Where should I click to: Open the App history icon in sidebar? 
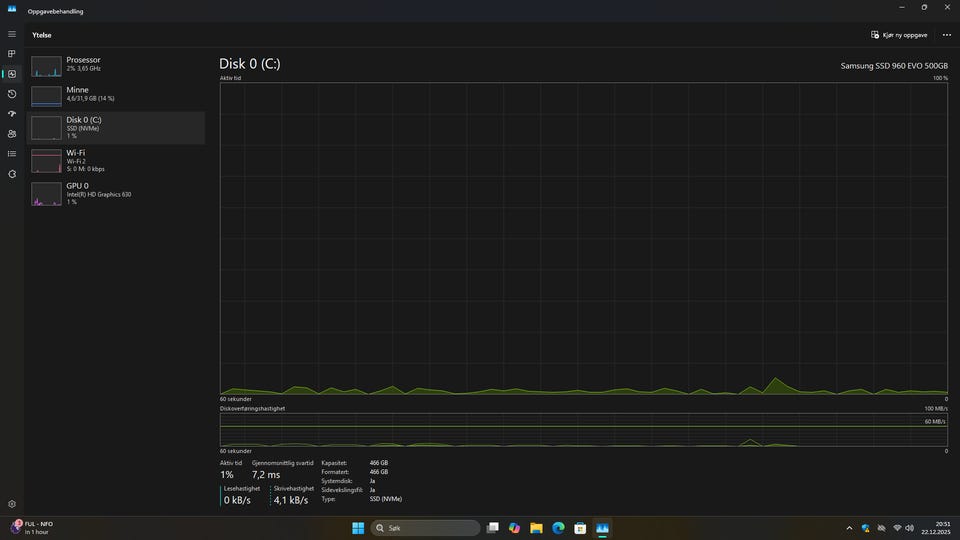(12, 94)
